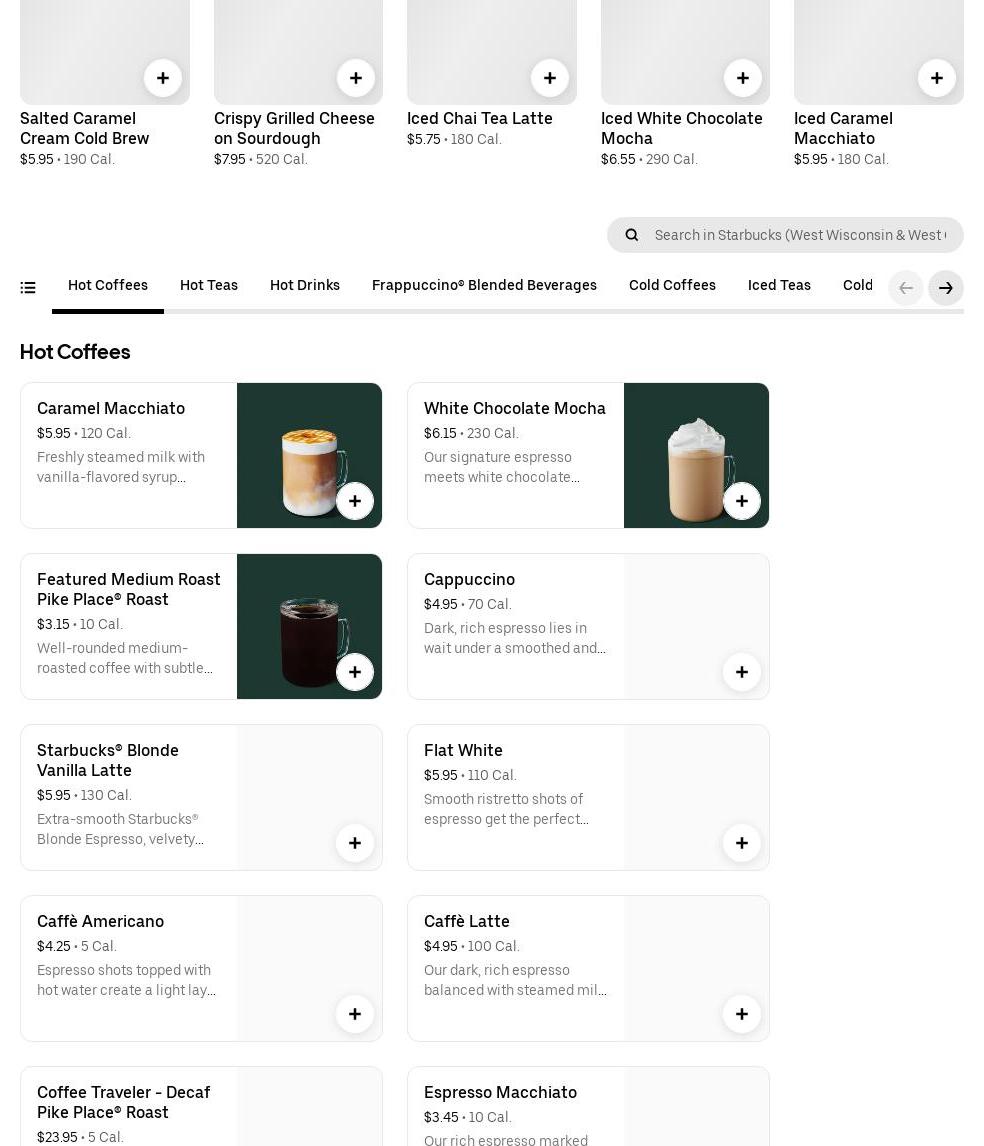Add Salted Caramel Cream Cold Brew to cart
This screenshot has width=984, height=1146.
coord(163,78)
